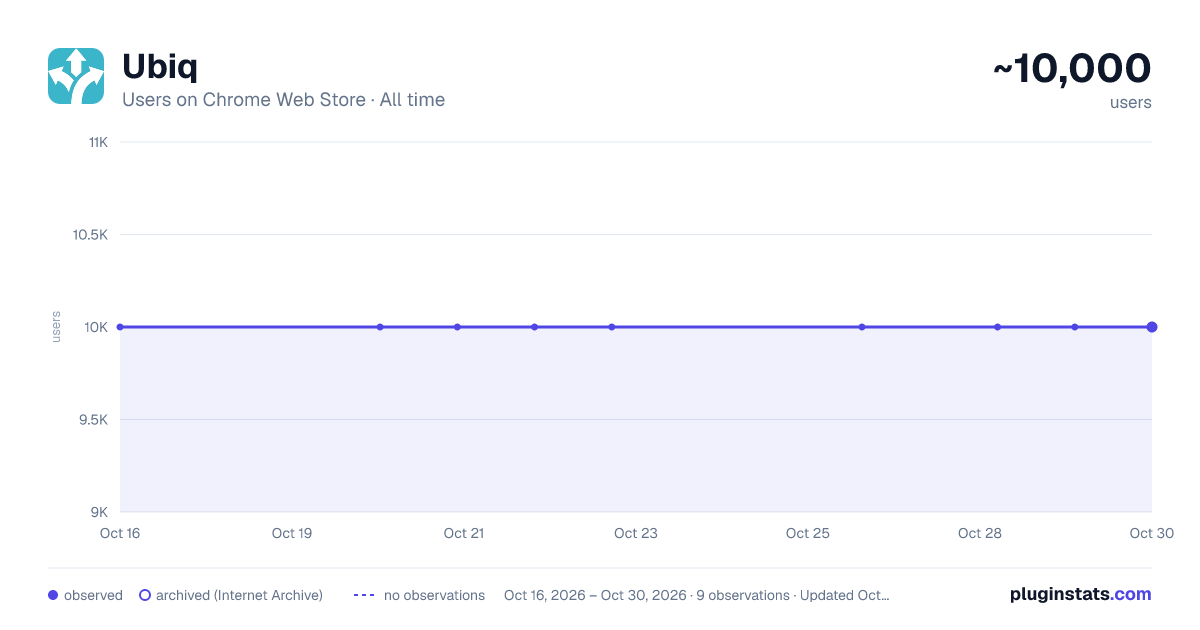Click the 9K y-axis label
The width and height of the screenshot is (1200, 630).
coord(99,512)
